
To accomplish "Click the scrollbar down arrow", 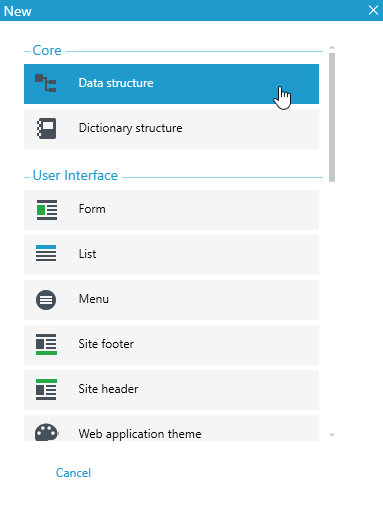I will pos(332,435).
